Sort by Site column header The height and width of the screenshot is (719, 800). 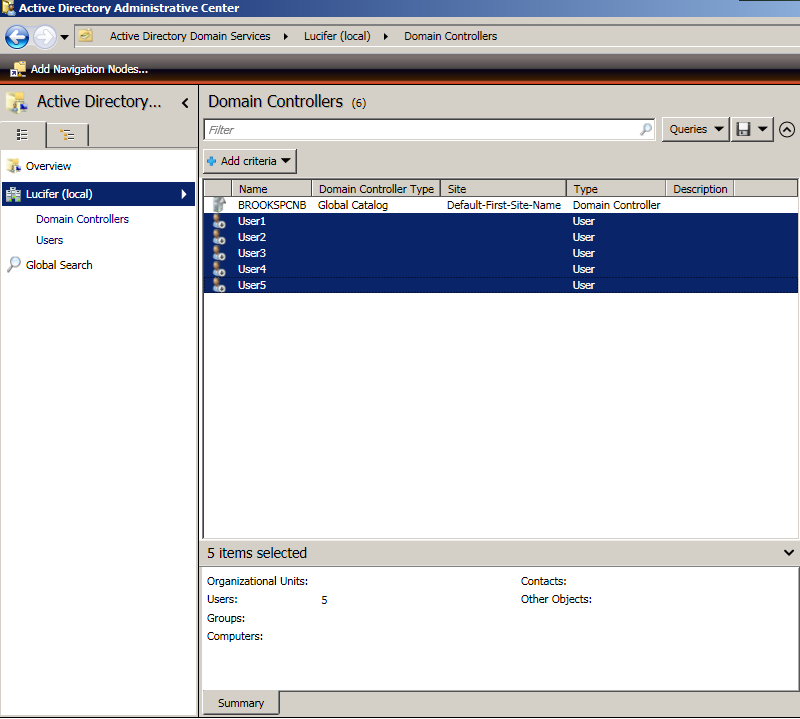coord(504,189)
